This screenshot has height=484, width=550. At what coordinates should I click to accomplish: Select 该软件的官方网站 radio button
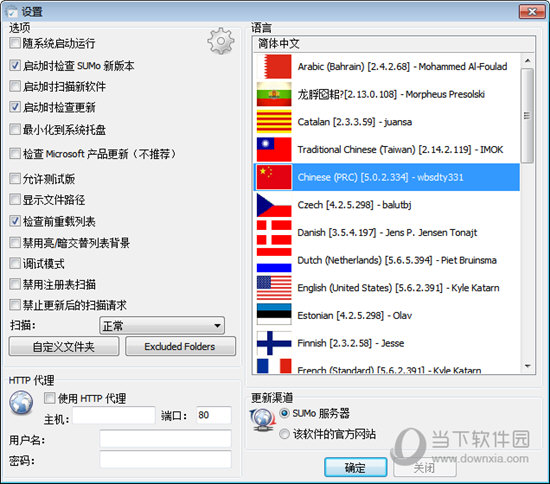pyautogui.click(x=284, y=434)
